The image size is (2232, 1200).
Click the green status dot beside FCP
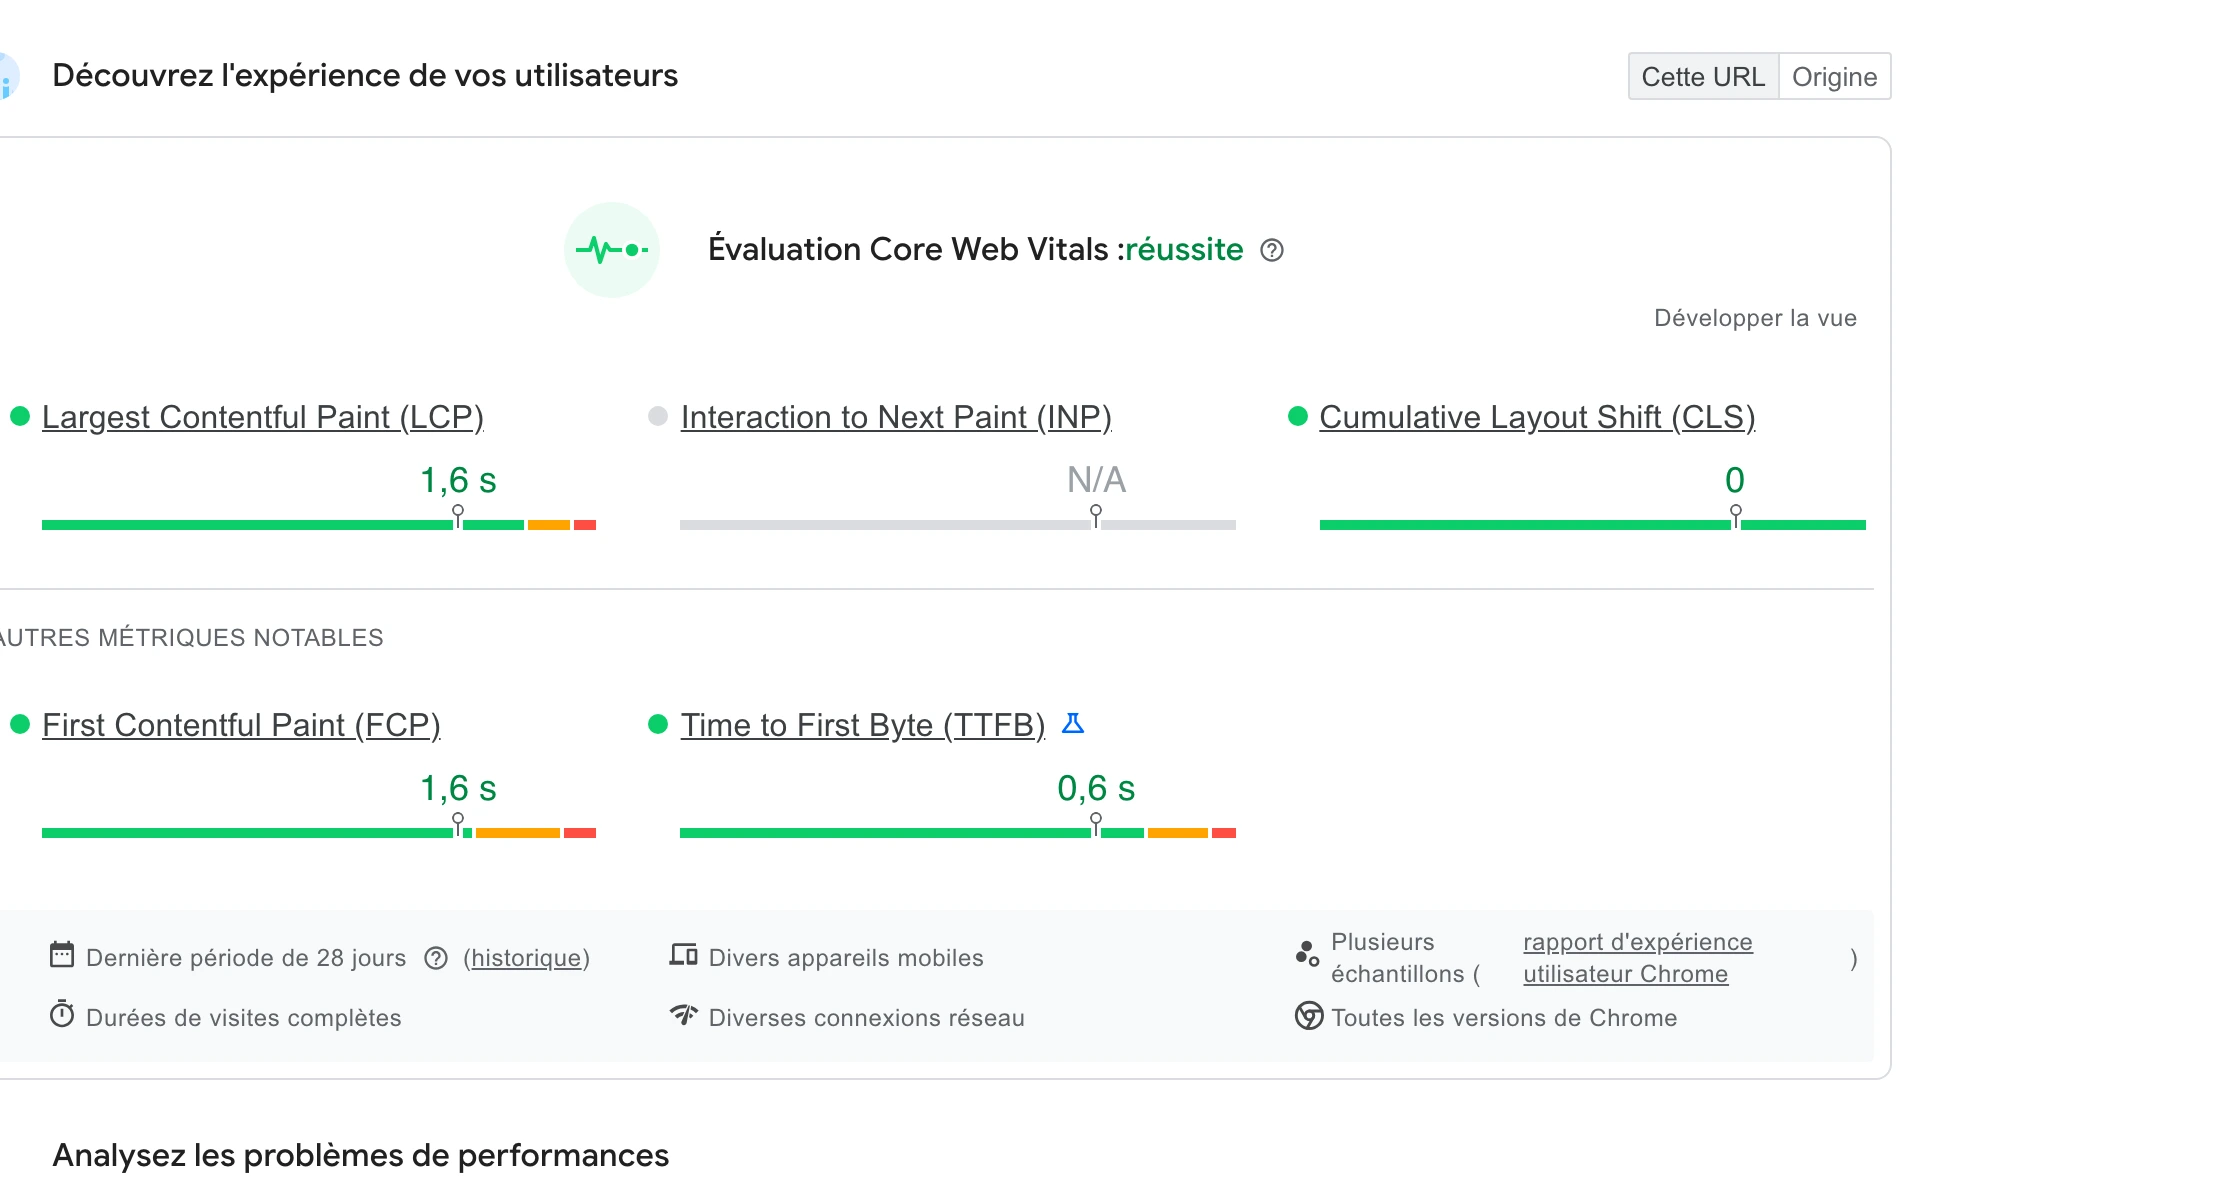pos(20,724)
